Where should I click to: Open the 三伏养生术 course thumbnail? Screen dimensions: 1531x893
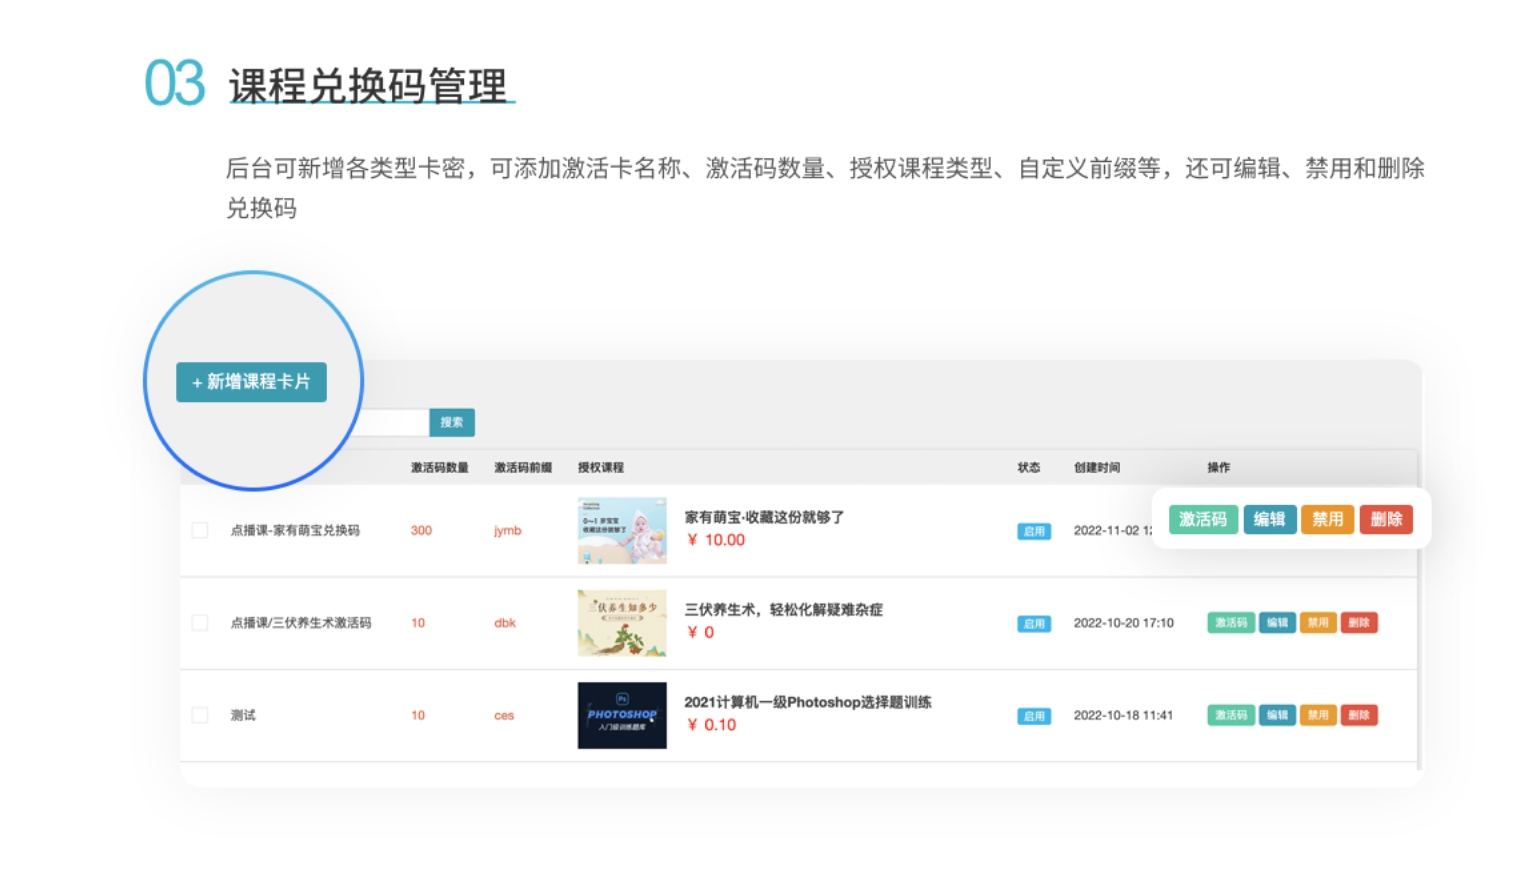tap(621, 623)
